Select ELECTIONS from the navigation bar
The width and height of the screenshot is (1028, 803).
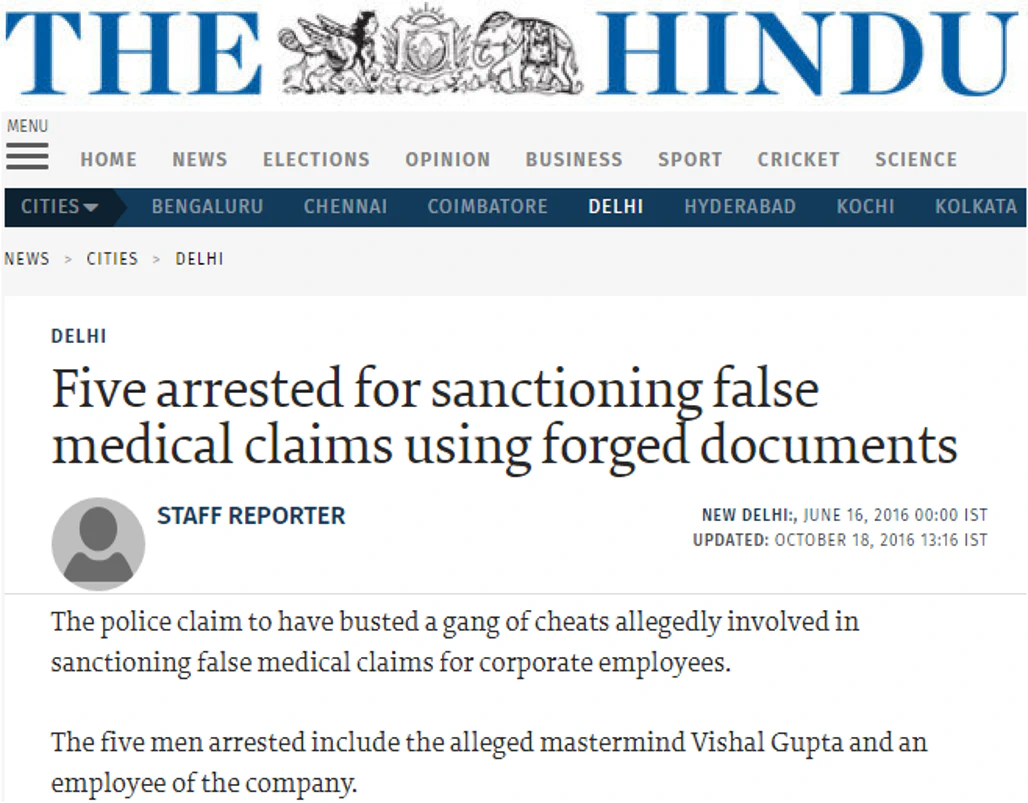[316, 158]
